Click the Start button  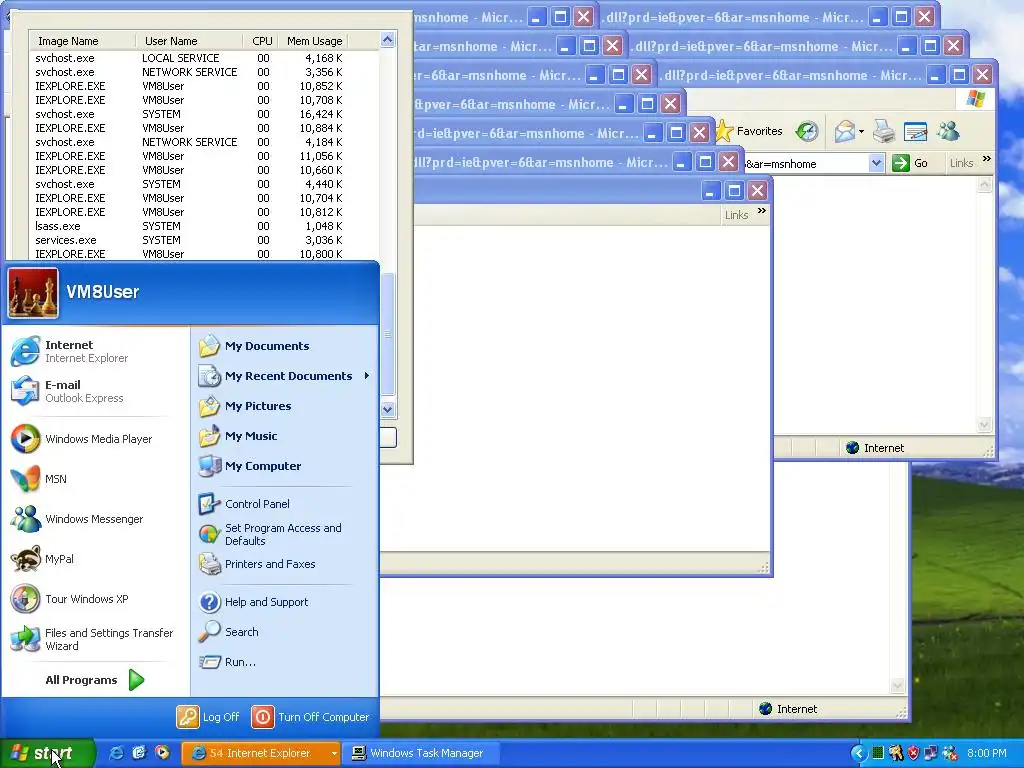click(46, 754)
